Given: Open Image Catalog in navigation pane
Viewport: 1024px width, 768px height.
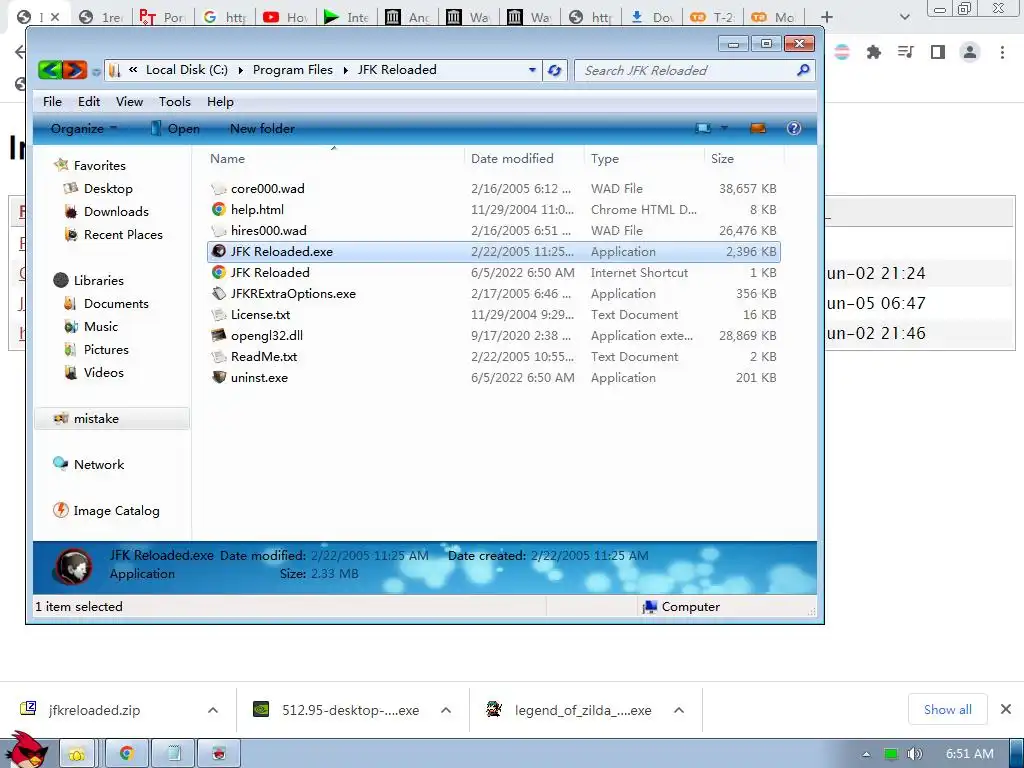Looking at the screenshot, I should click(x=116, y=511).
